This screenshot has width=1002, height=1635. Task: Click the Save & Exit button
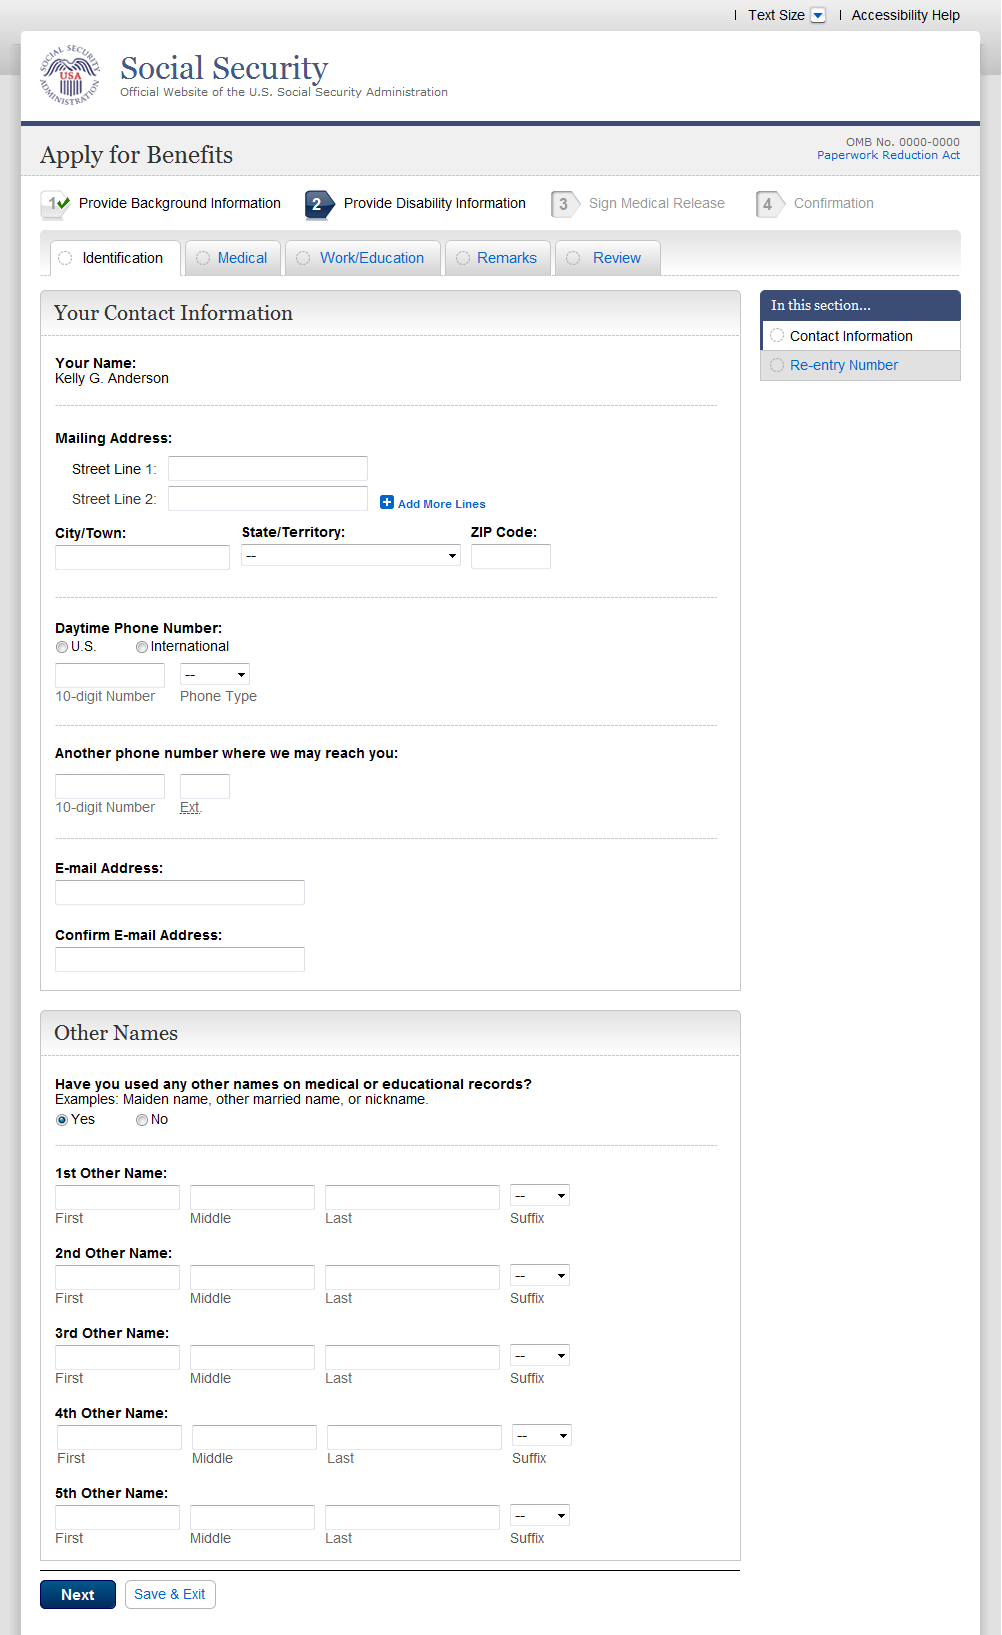[170, 1594]
